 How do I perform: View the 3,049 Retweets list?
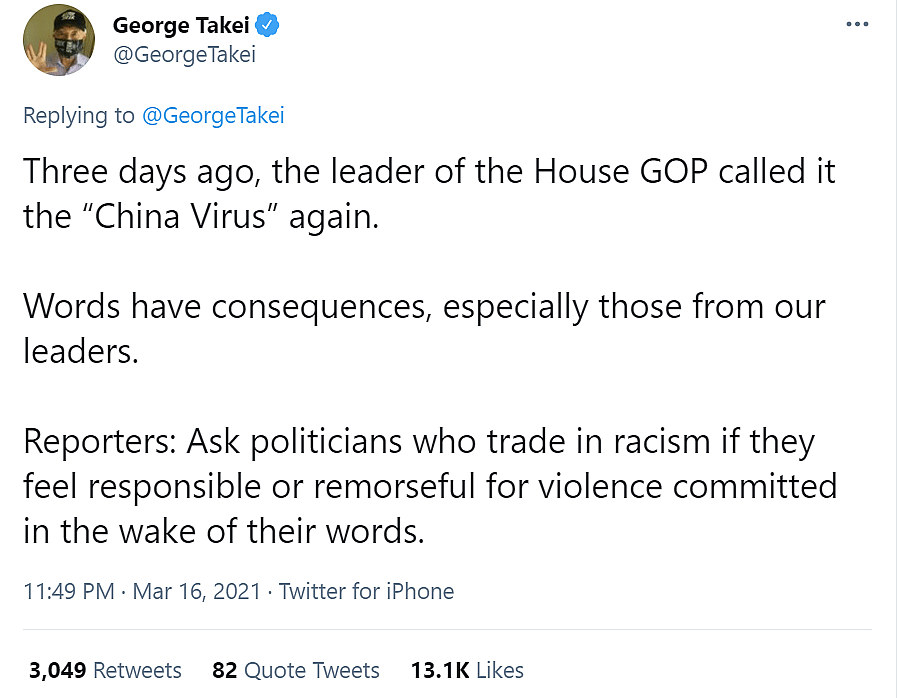pos(105,669)
